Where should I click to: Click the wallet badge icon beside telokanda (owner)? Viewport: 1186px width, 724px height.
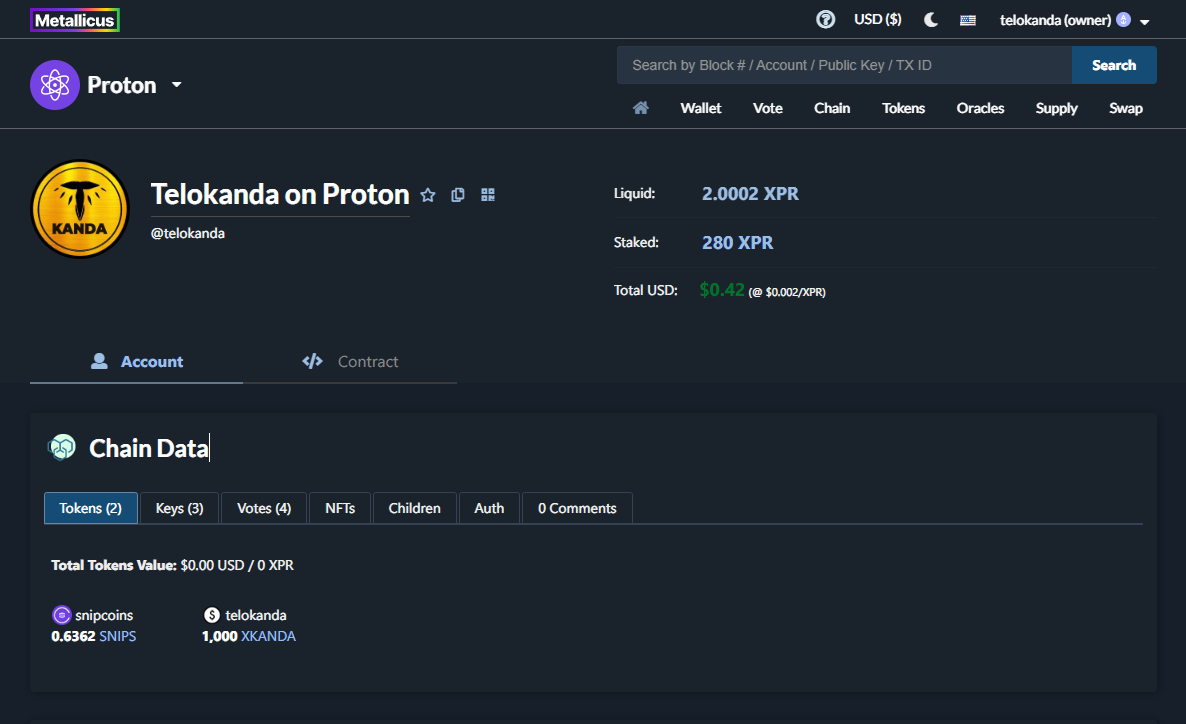point(1124,20)
